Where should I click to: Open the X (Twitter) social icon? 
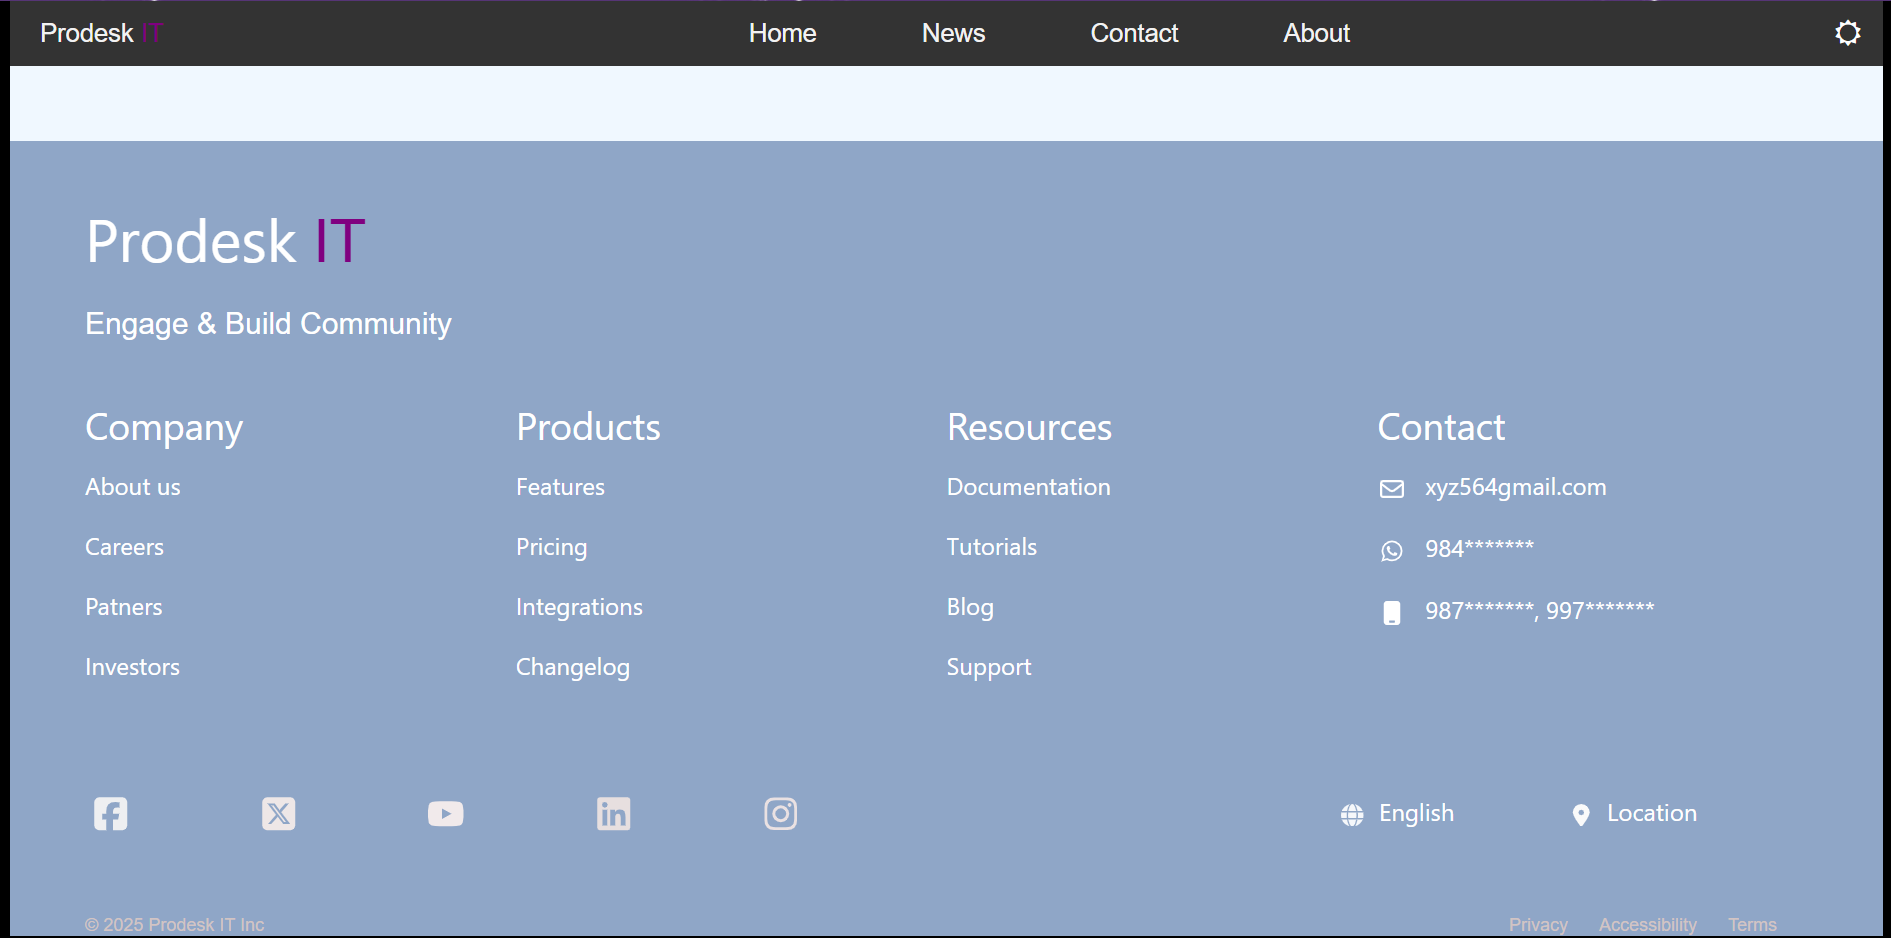(x=278, y=814)
